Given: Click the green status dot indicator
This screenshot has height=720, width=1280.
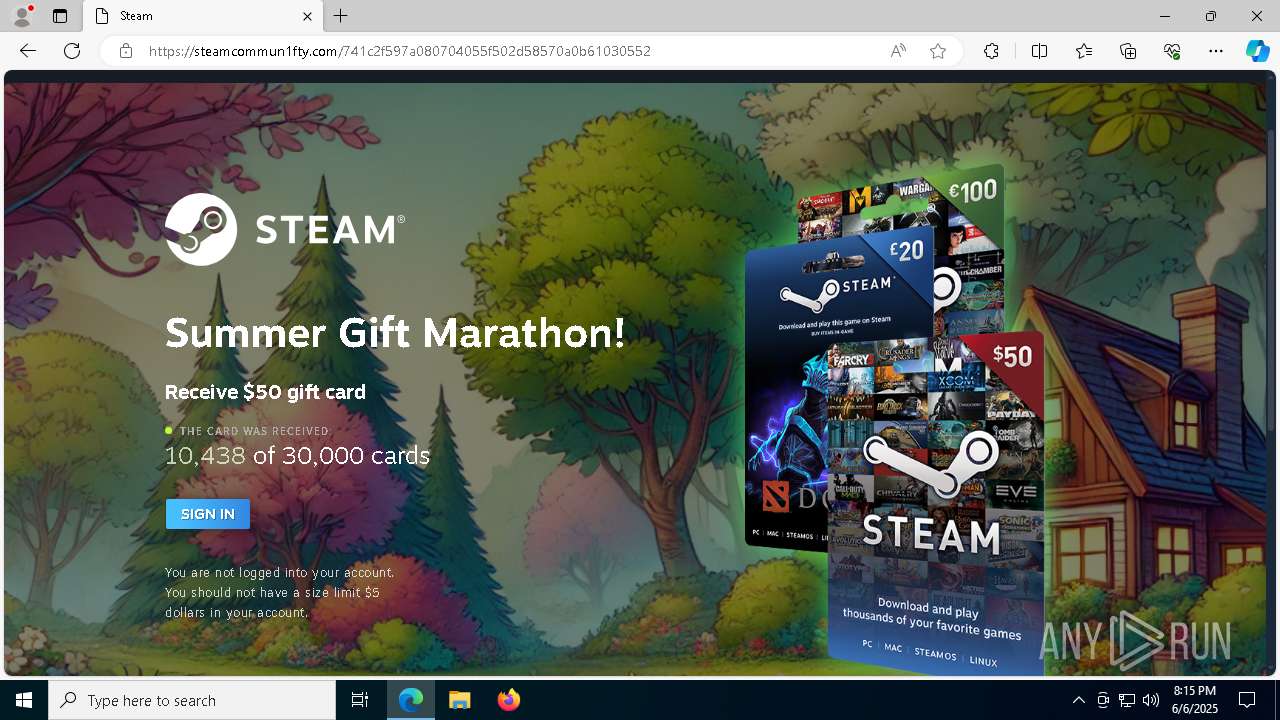Looking at the screenshot, I should (169, 431).
